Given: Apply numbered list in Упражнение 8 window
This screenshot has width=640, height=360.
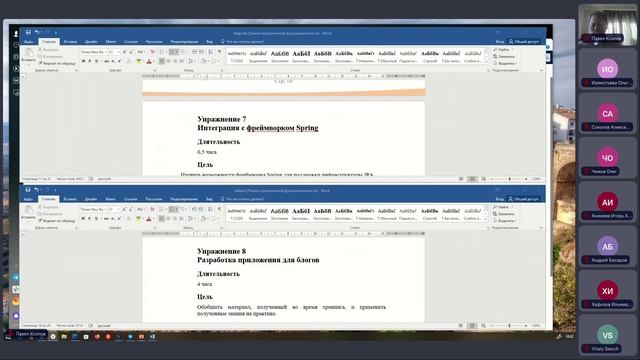Looking at the screenshot, I should pyautogui.click(x=173, y=209).
